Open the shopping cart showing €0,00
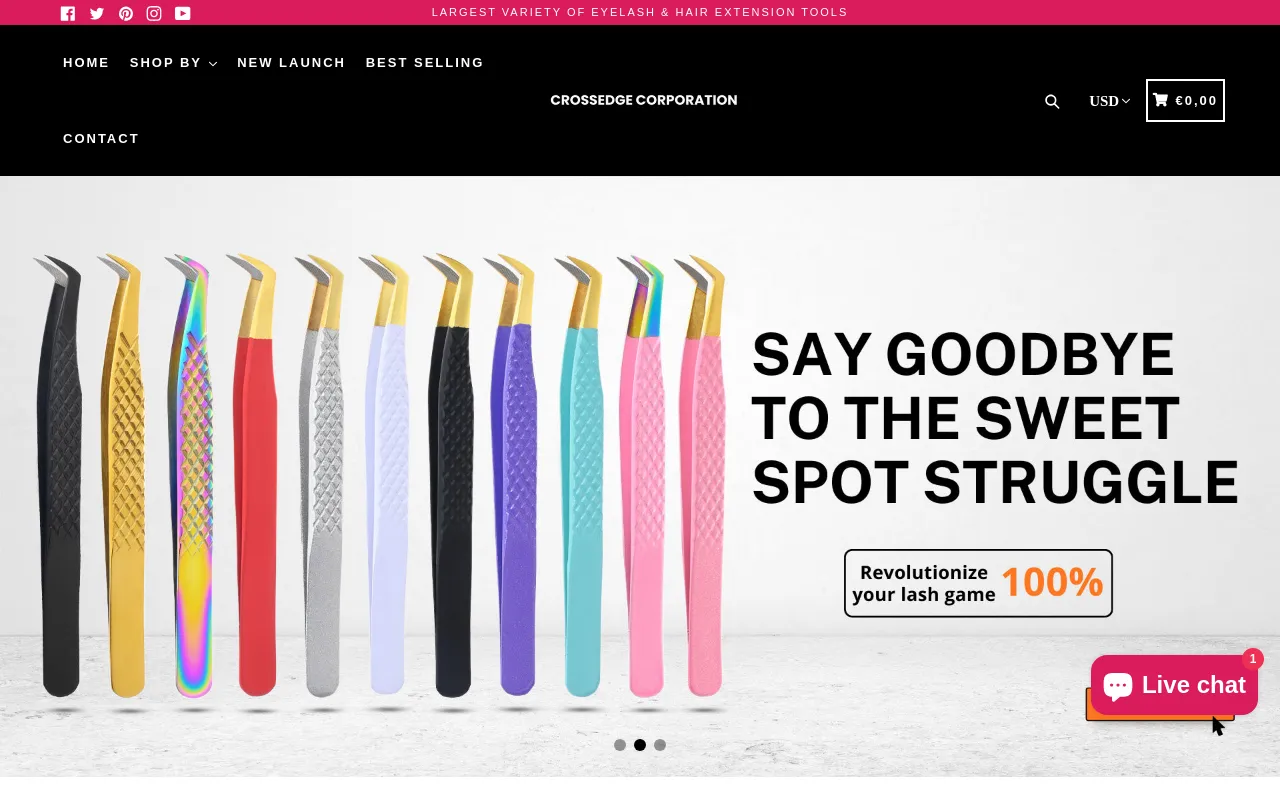This screenshot has width=1280, height=800. tap(1185, 100)
